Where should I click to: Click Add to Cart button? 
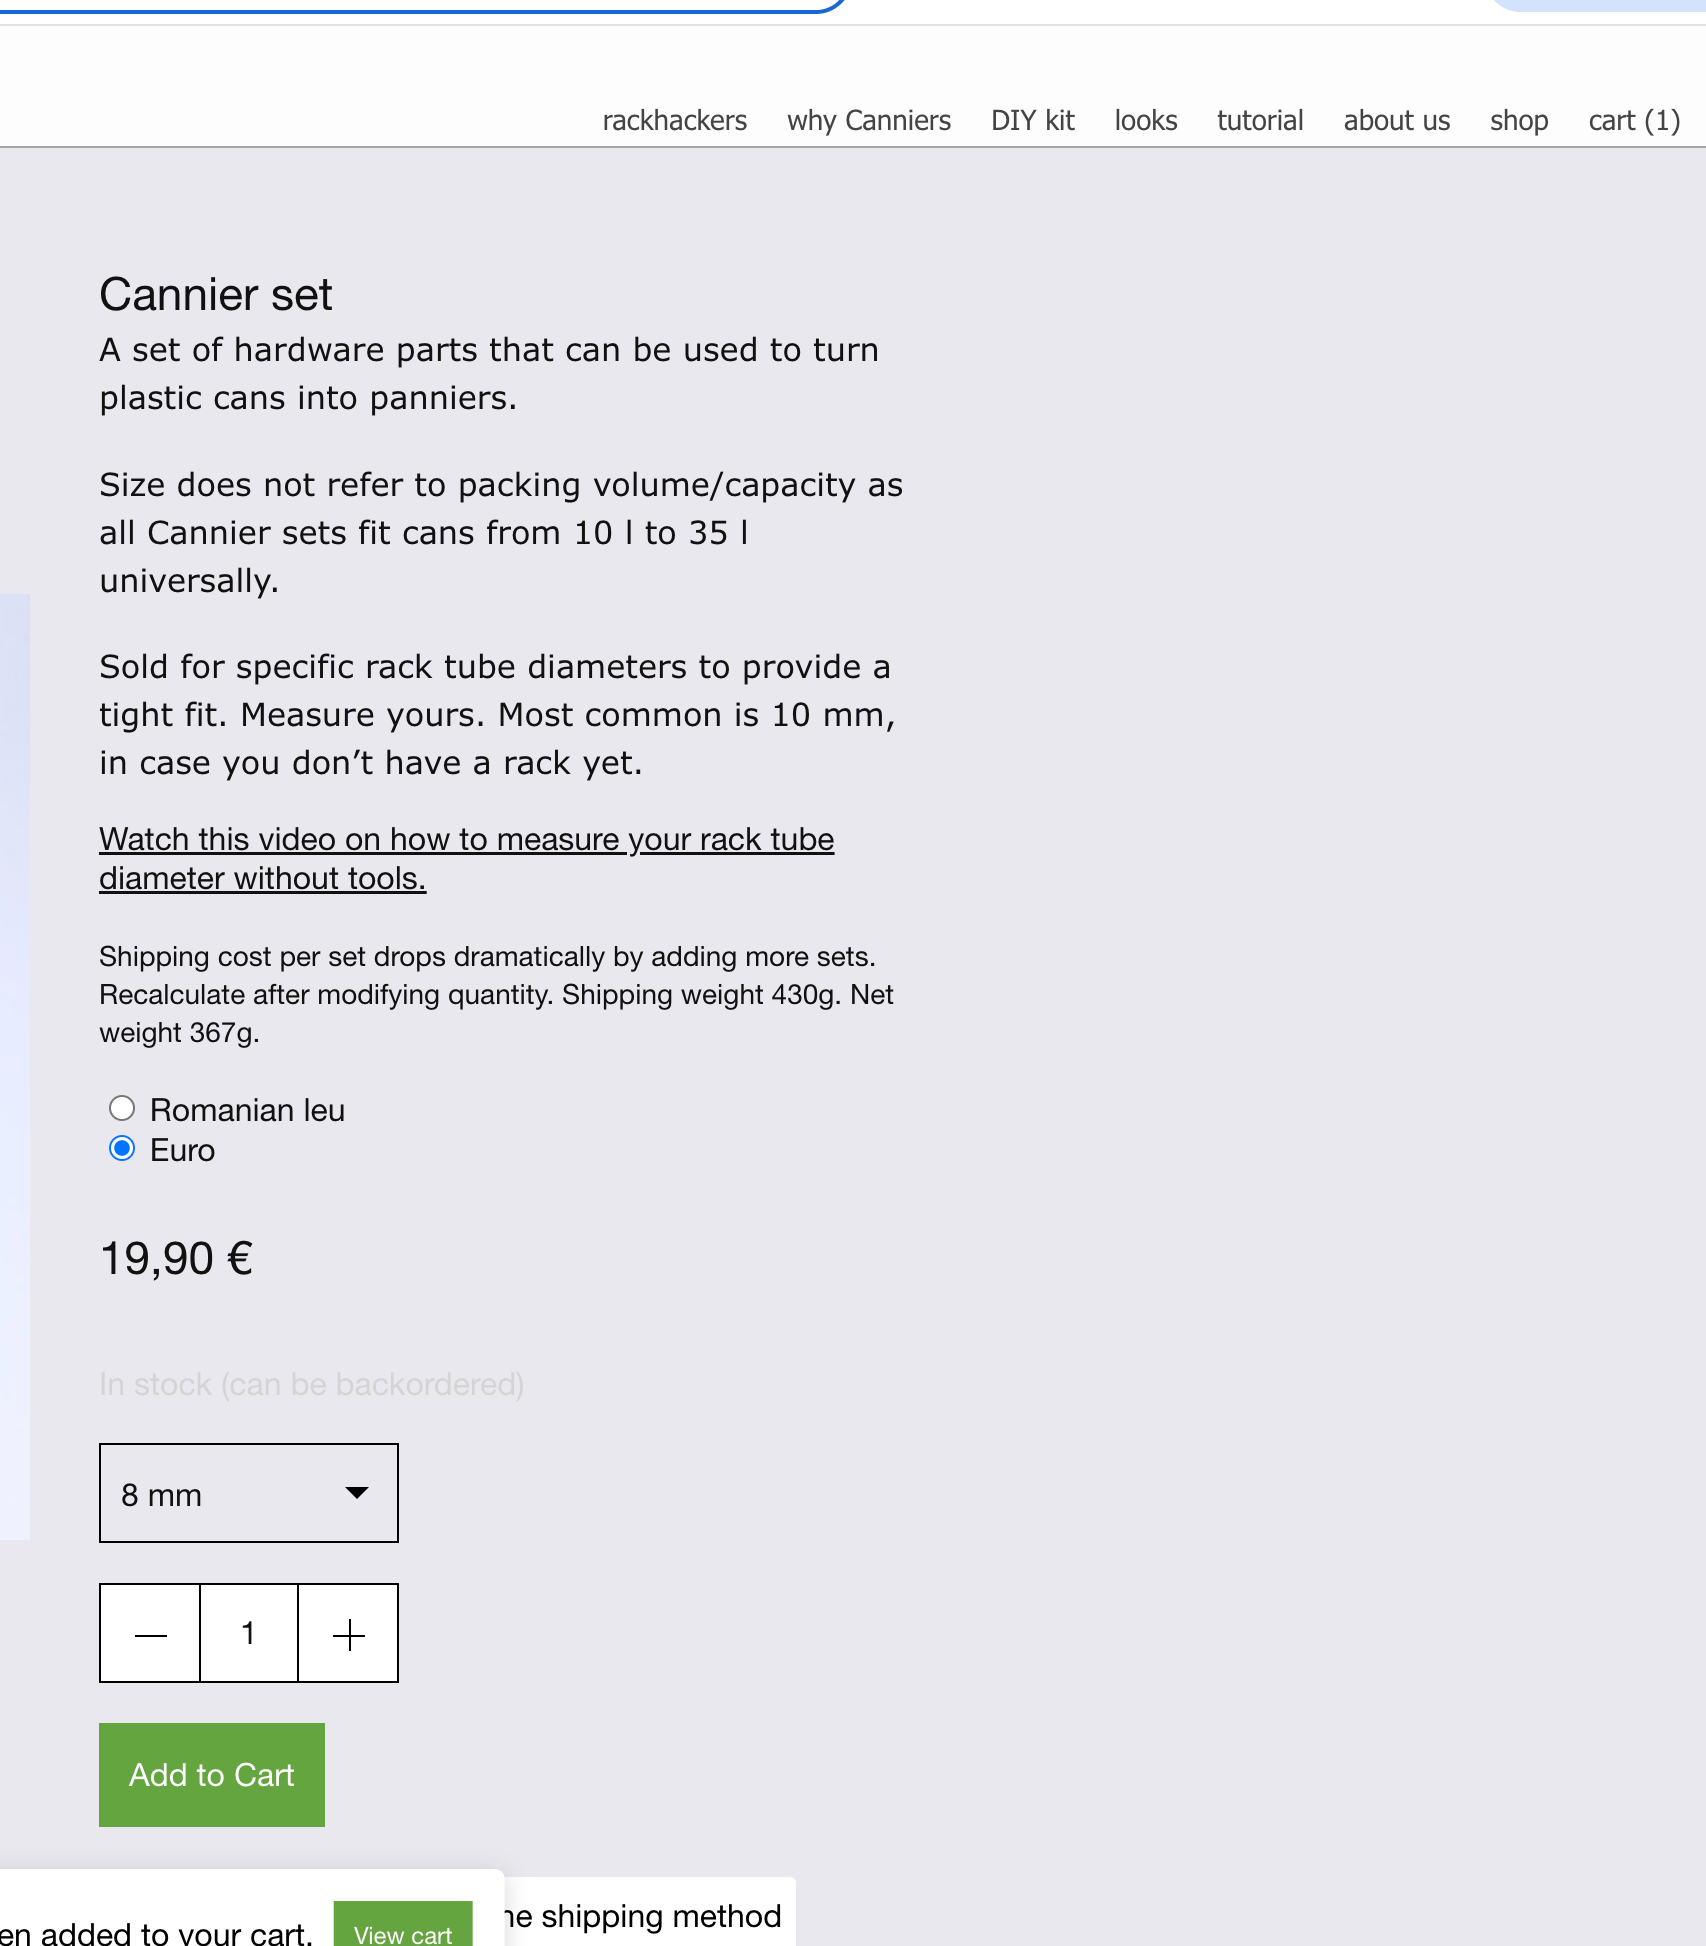click(x=211, y=1775)
